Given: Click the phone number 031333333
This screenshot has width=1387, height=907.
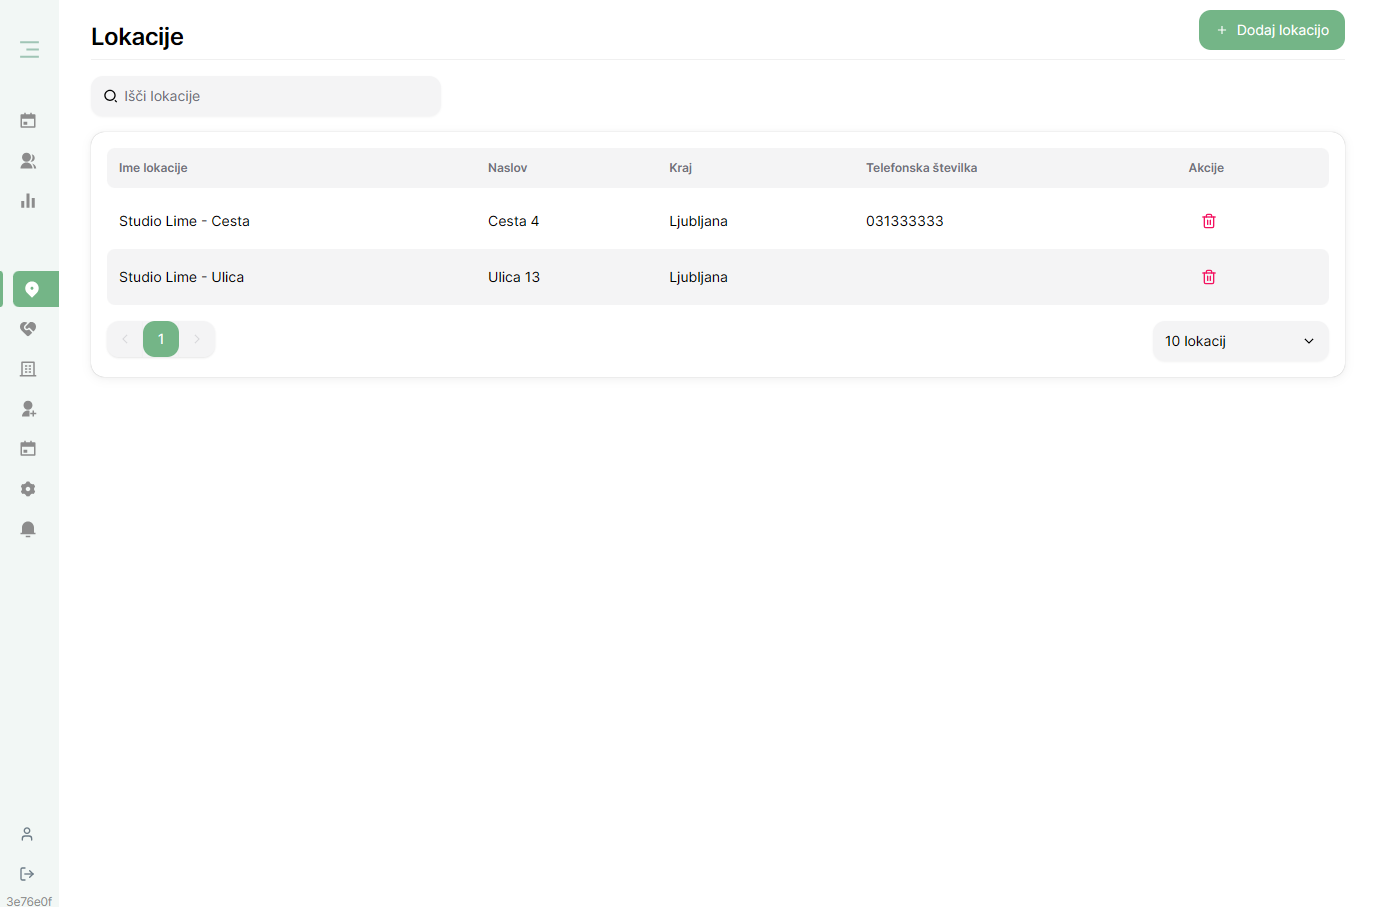Looking at the screenshot, I should tap(905, 221).
